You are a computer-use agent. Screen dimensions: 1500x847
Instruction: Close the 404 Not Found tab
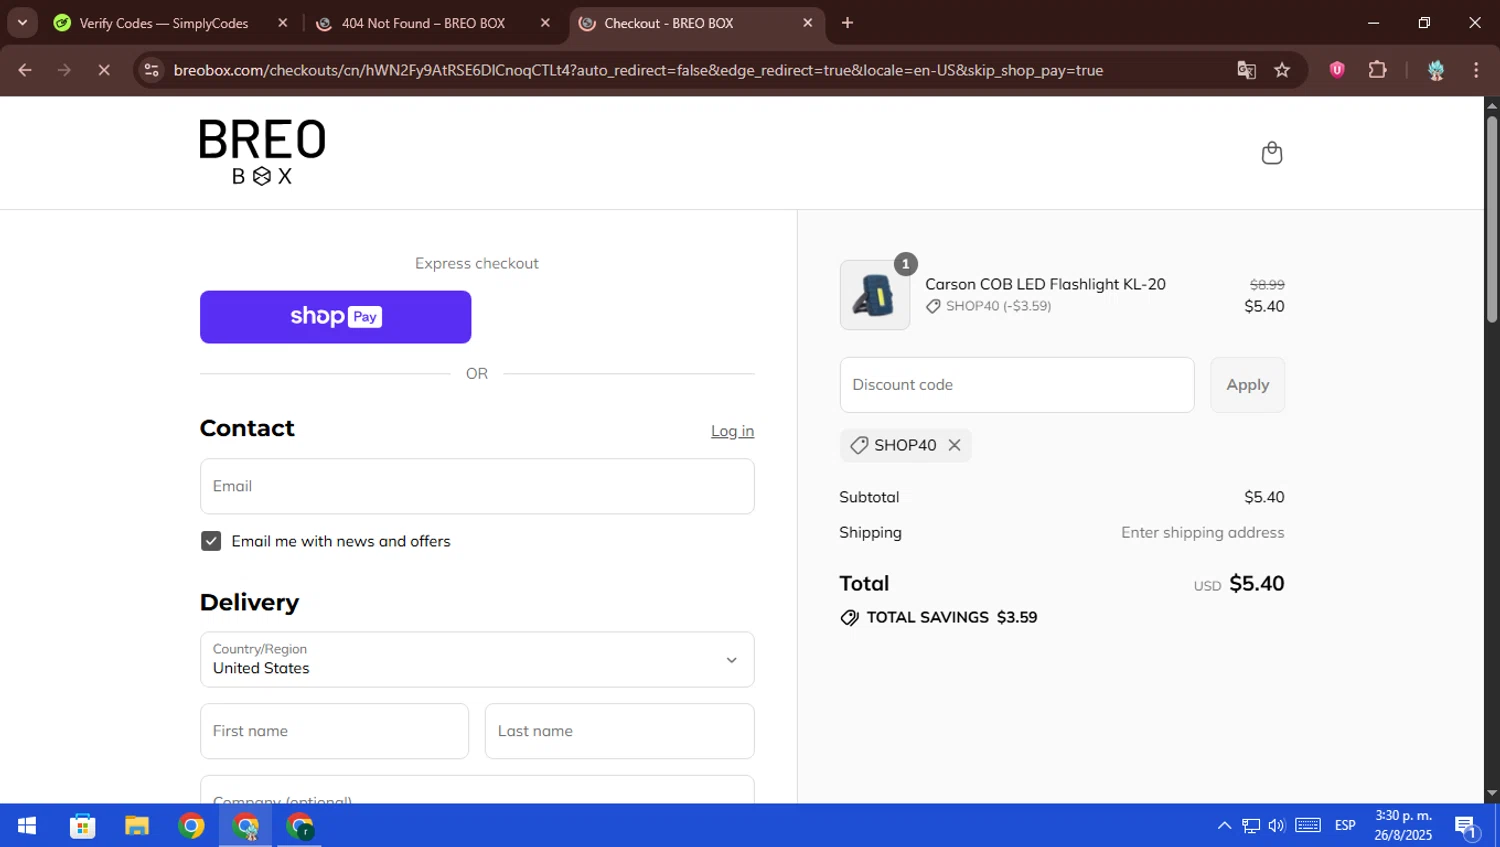(545, 23)
